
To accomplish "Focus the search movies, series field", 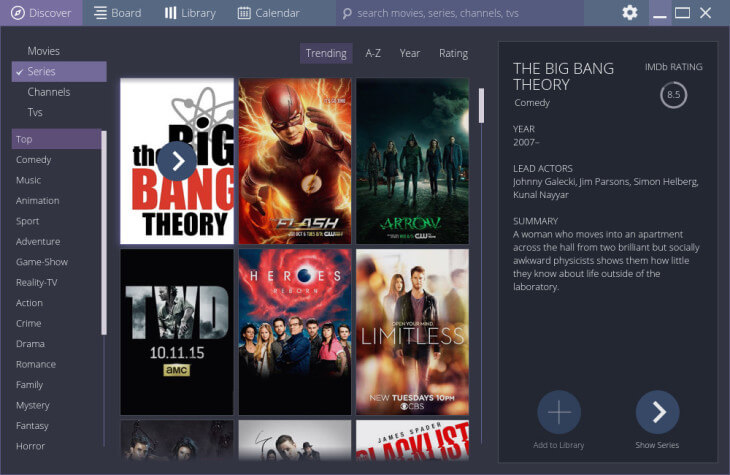I will click(x=460, y=13).
